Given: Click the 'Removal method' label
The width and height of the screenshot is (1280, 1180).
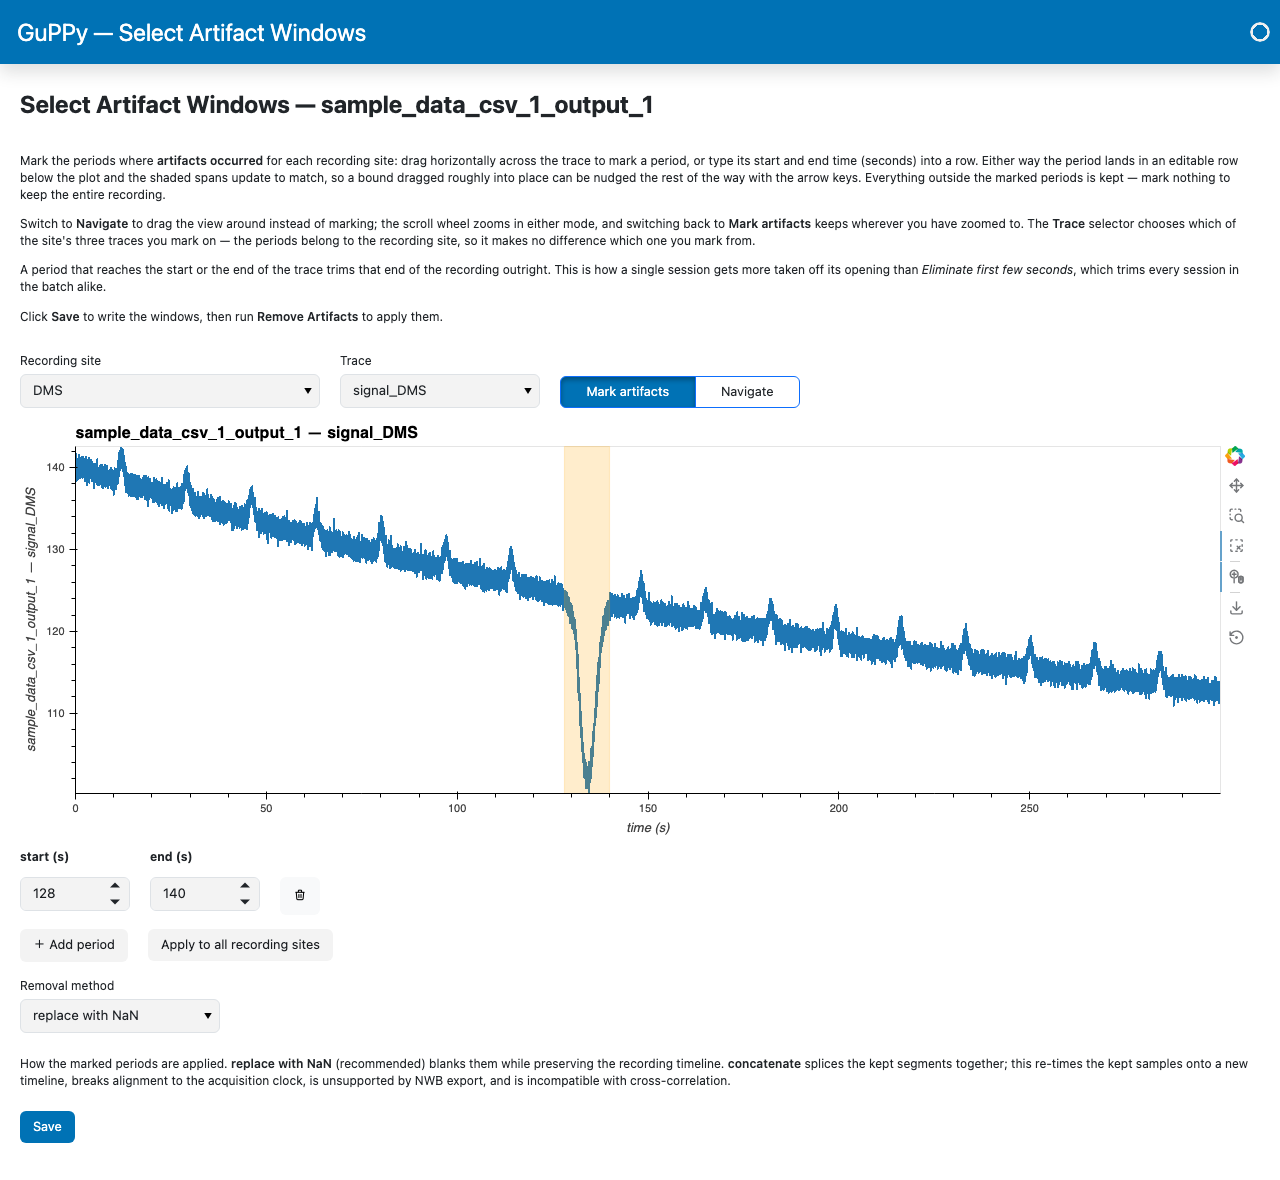Looking at the screenshot, I should point(67,986).
